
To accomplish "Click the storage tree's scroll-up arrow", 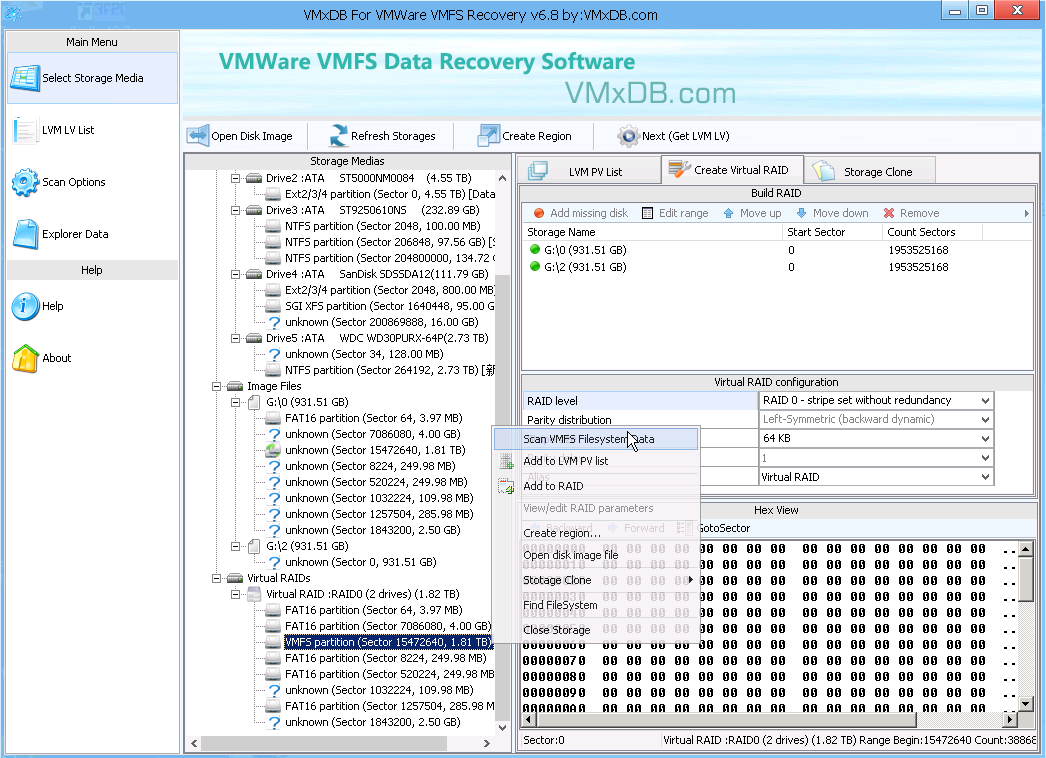I will pyautogui.click(x=502, y=179).
